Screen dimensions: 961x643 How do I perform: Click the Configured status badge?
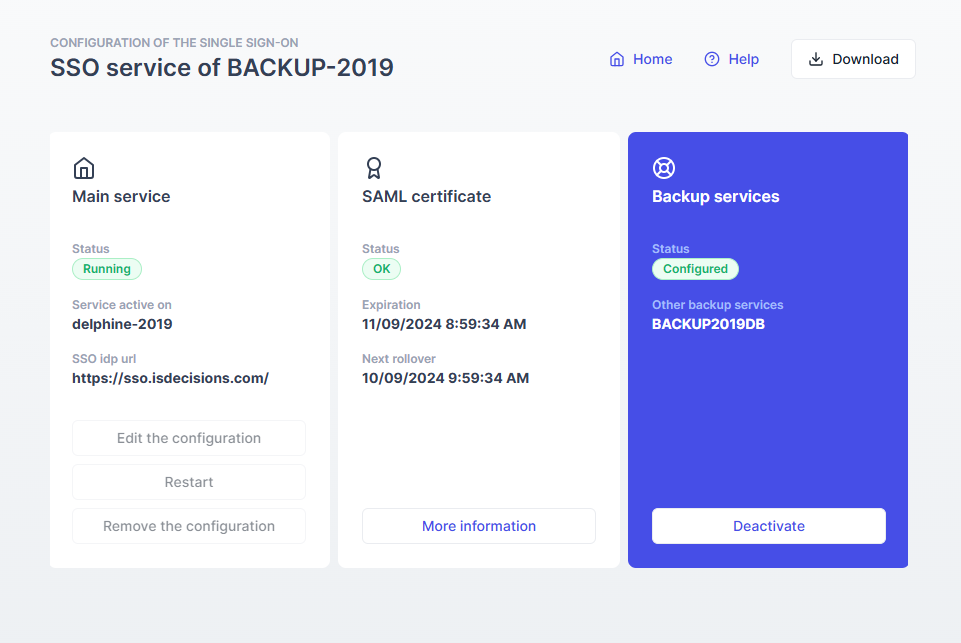695,269
